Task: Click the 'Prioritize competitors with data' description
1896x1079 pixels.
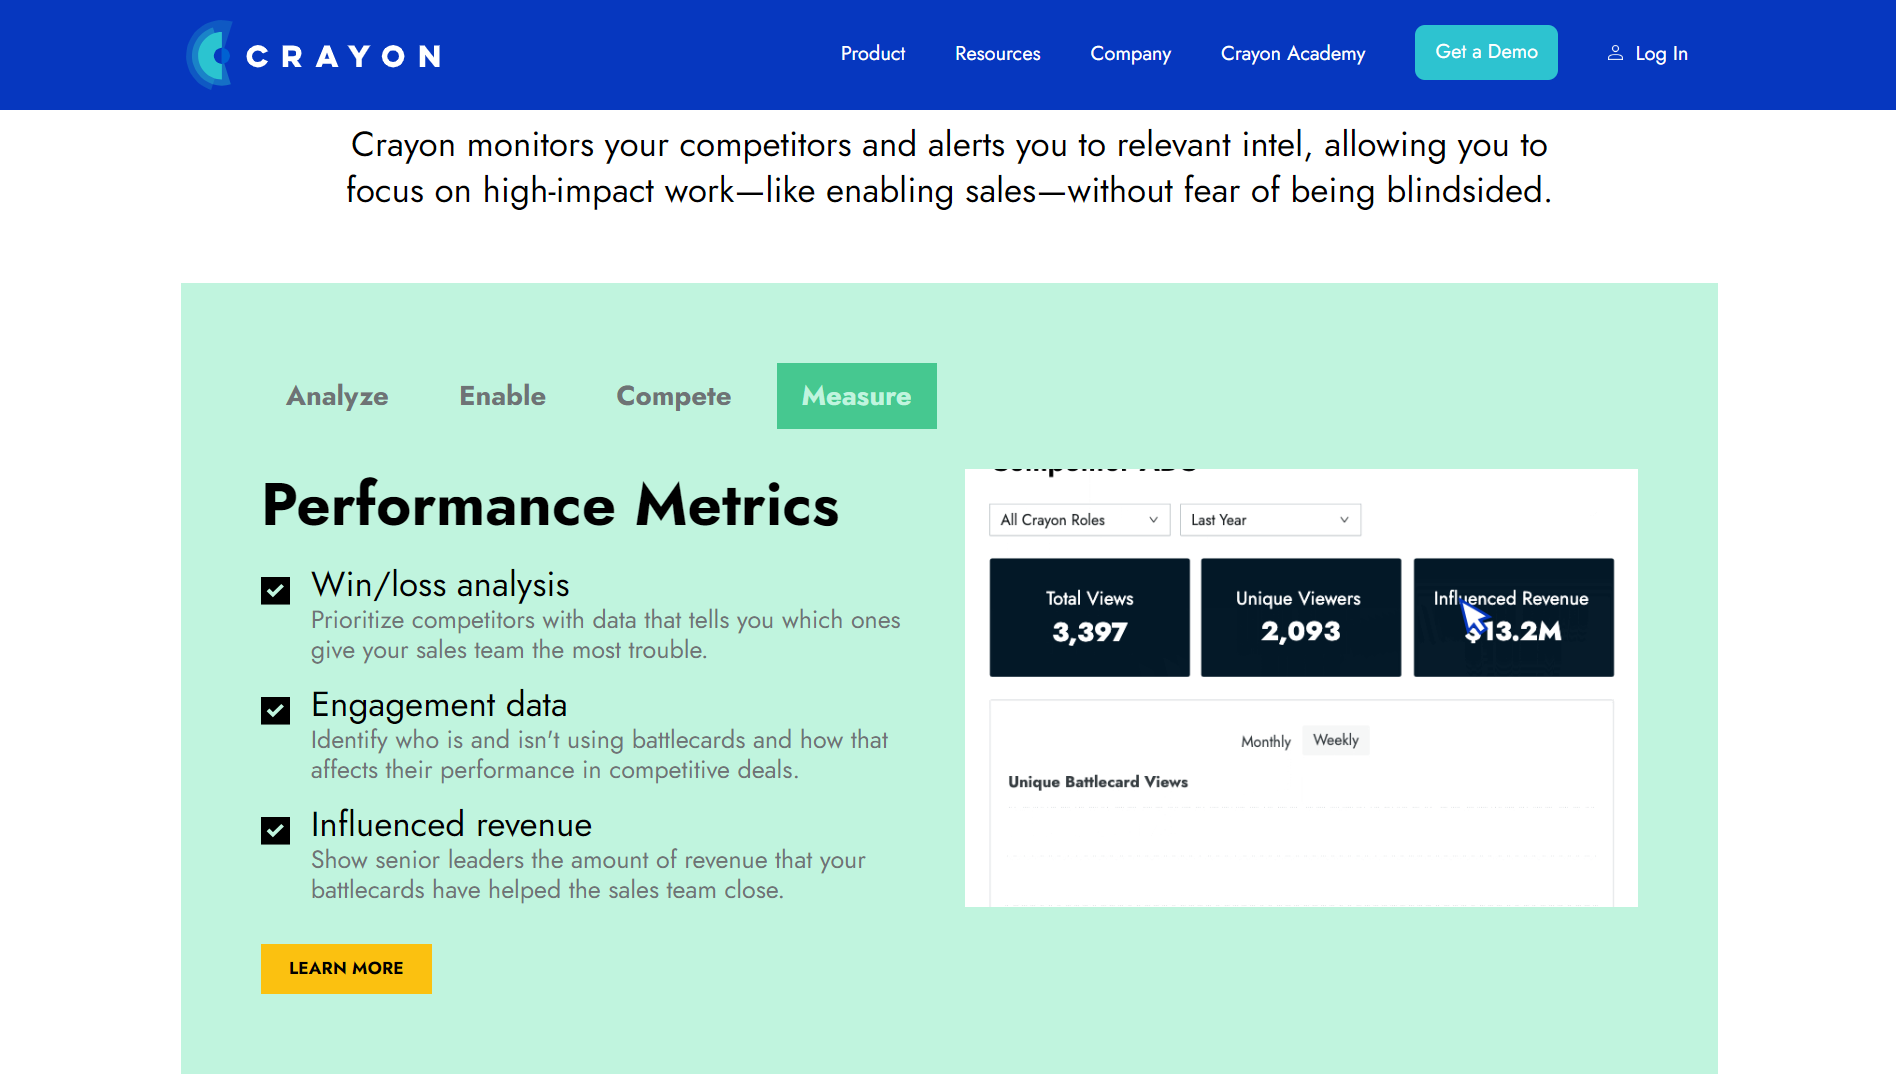Action: (x=606, y=635)
